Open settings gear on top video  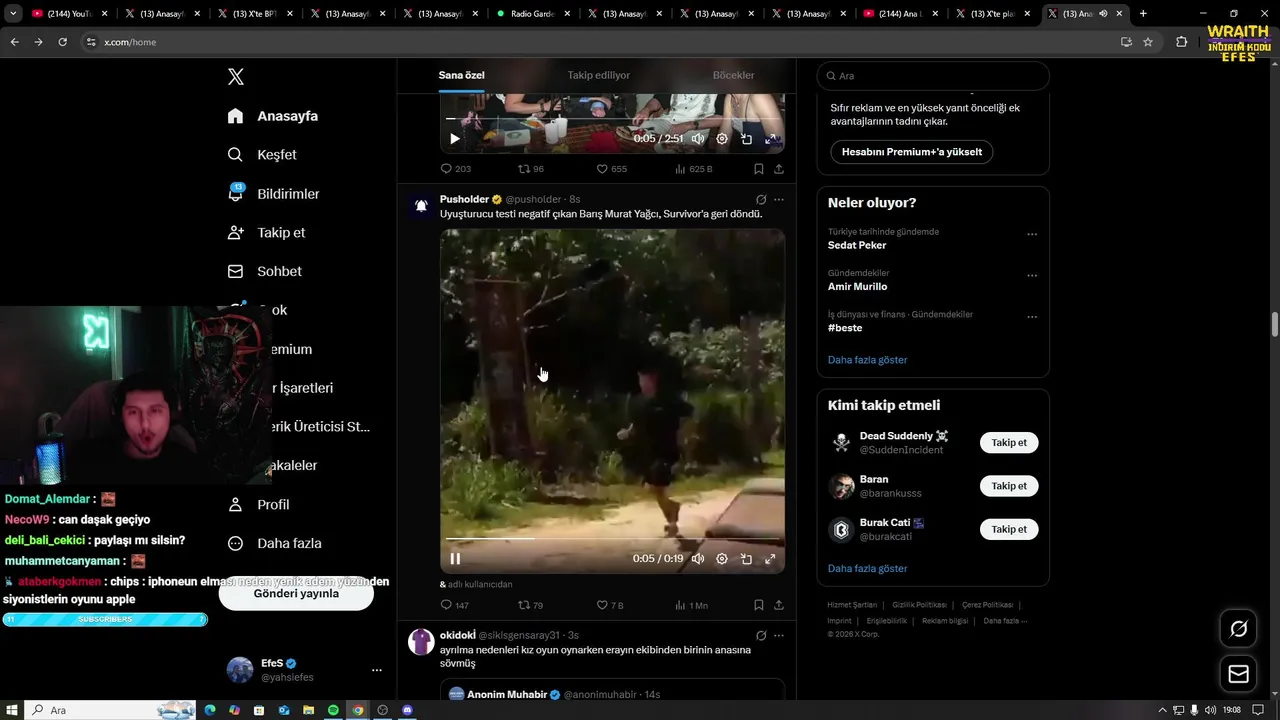(722, 139)
